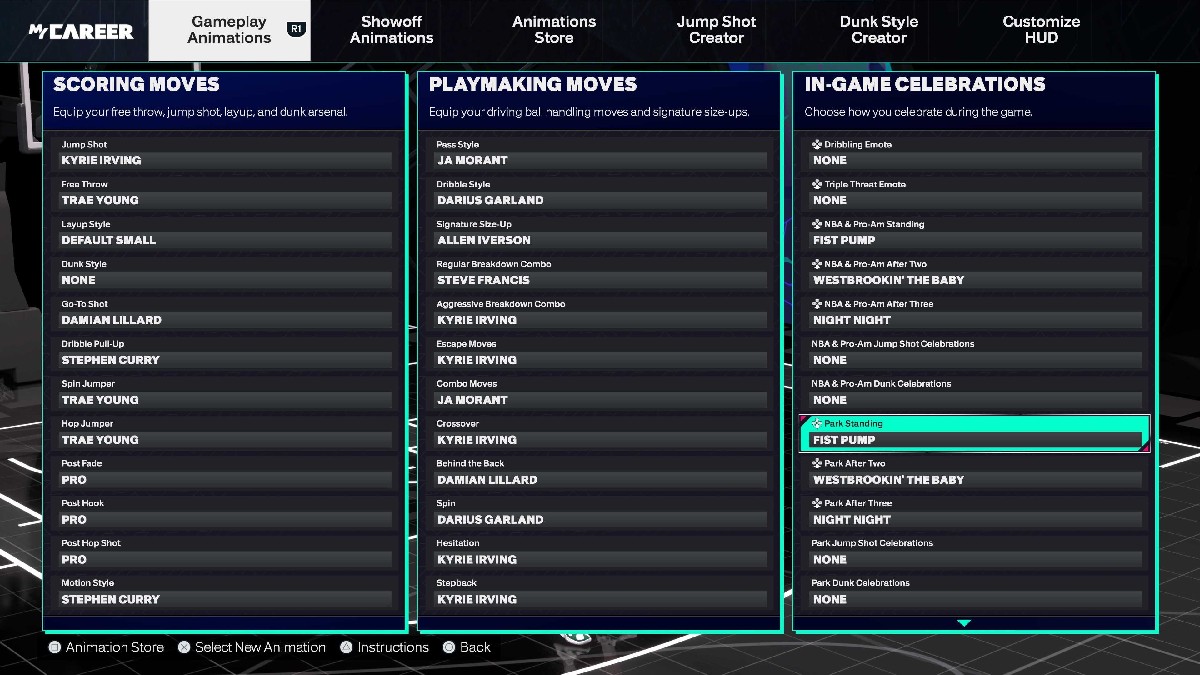Click the X icon for Select New Animation
The image size is (1200, 675).
tap(184, 647)
